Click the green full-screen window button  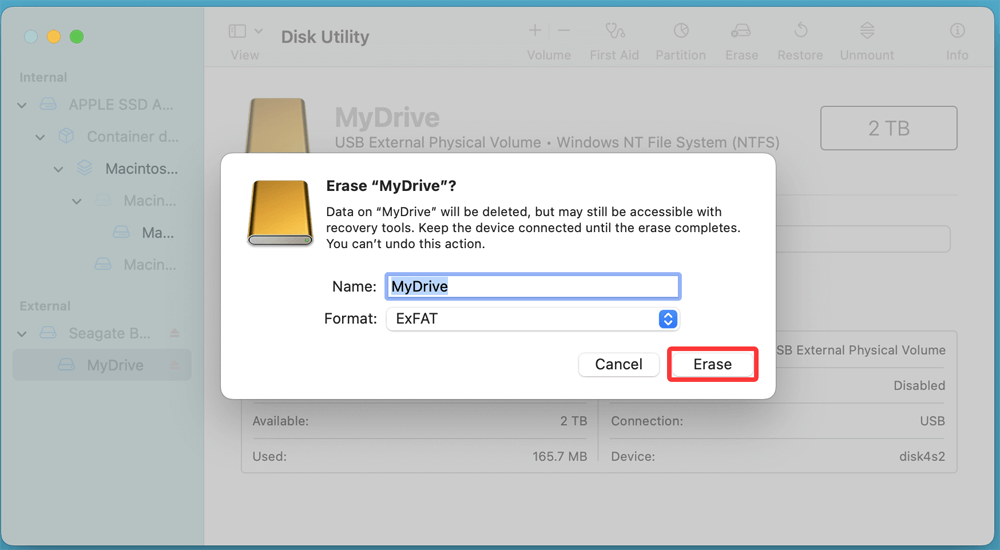point(76,37)
